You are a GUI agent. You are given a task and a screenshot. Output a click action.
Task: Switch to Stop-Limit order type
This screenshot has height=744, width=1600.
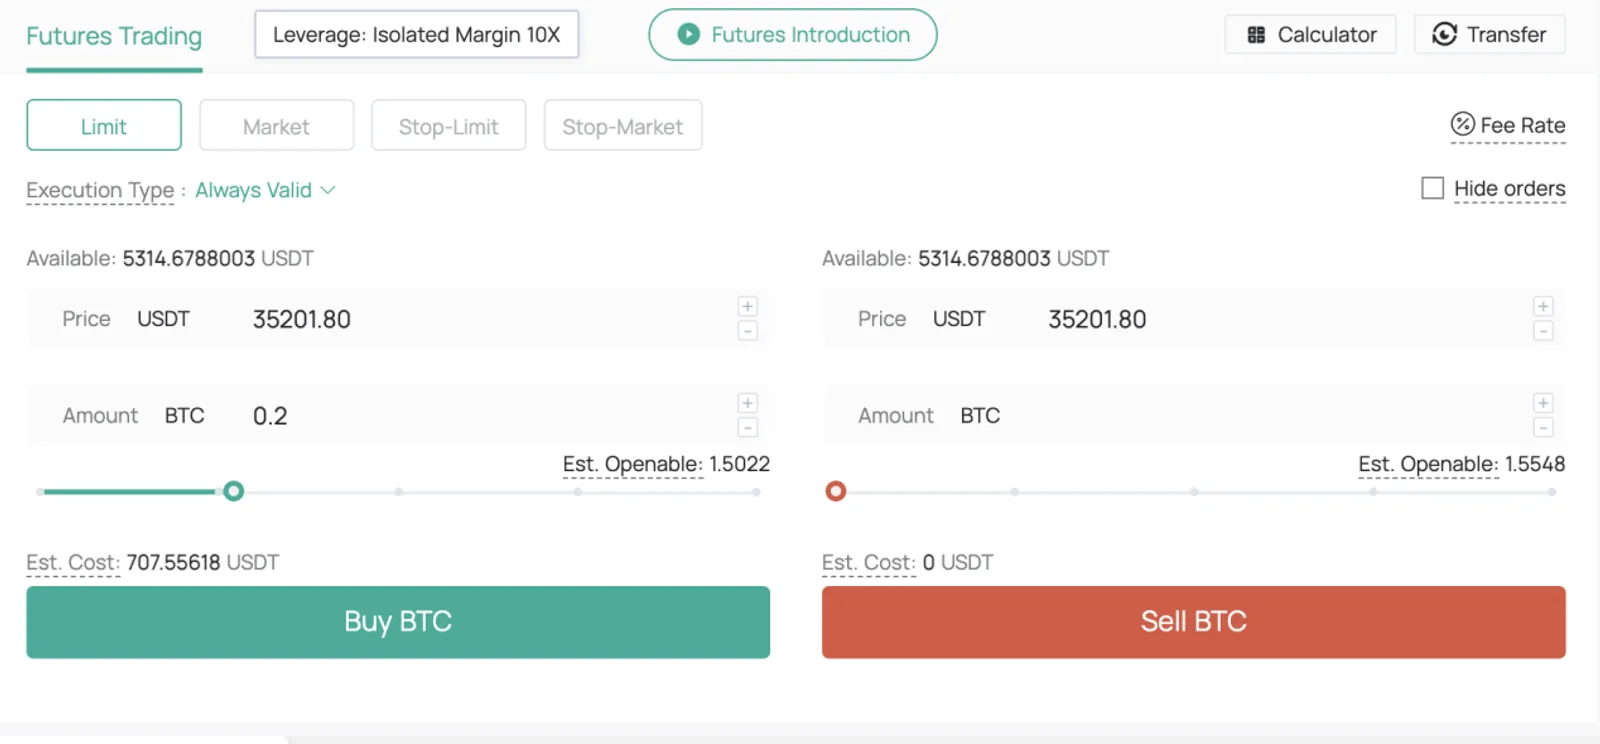448,126
